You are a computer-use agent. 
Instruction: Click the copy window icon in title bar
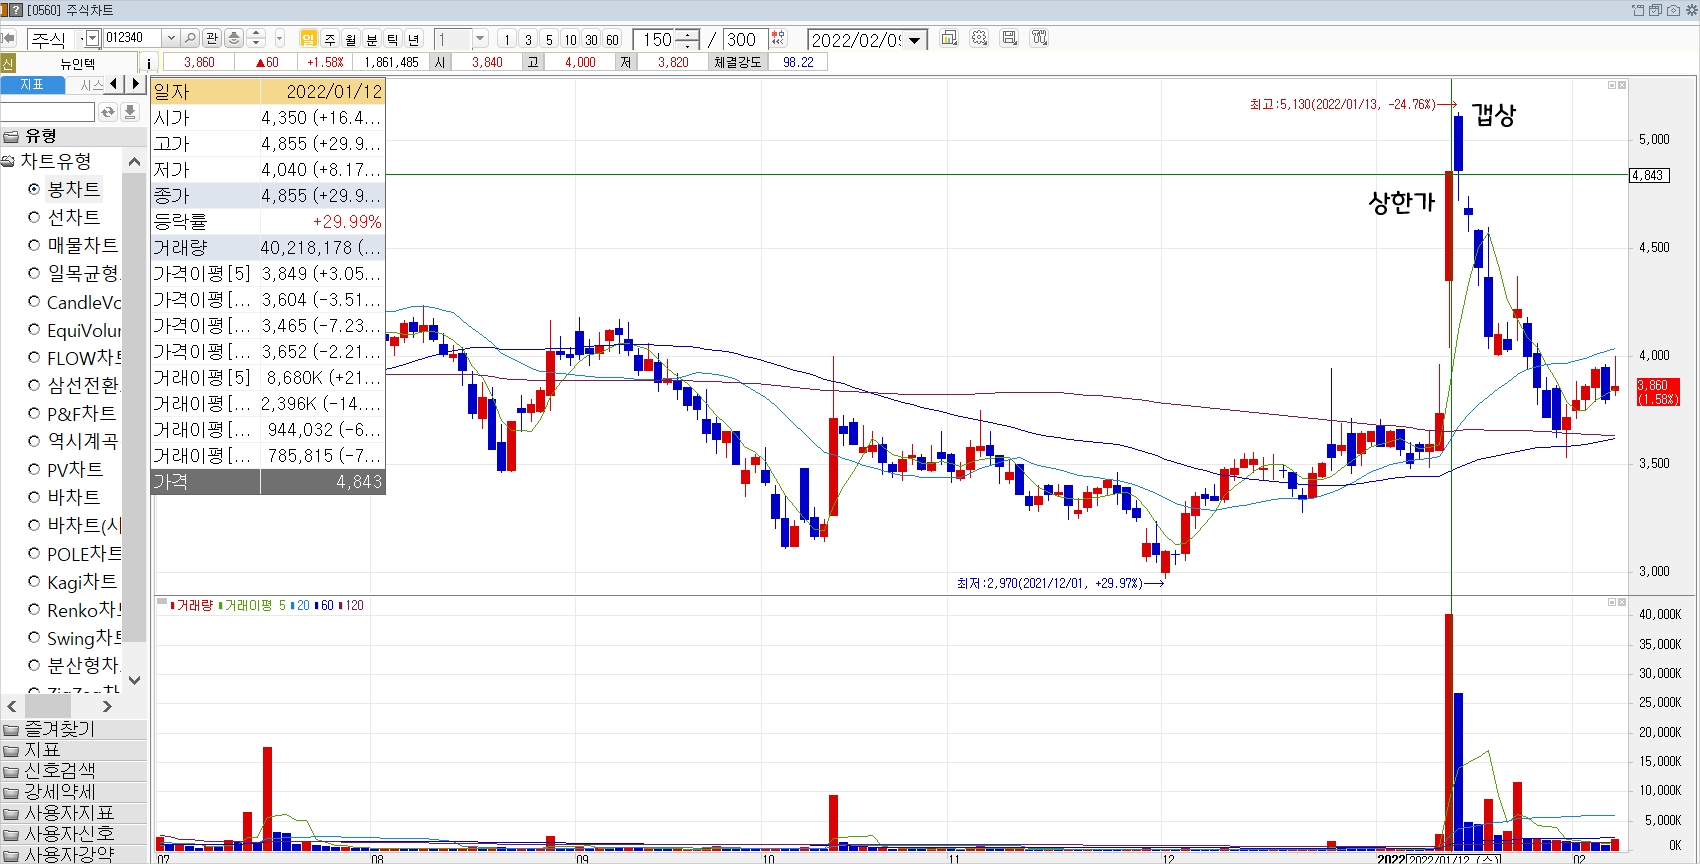click(x=1655, y=10)
